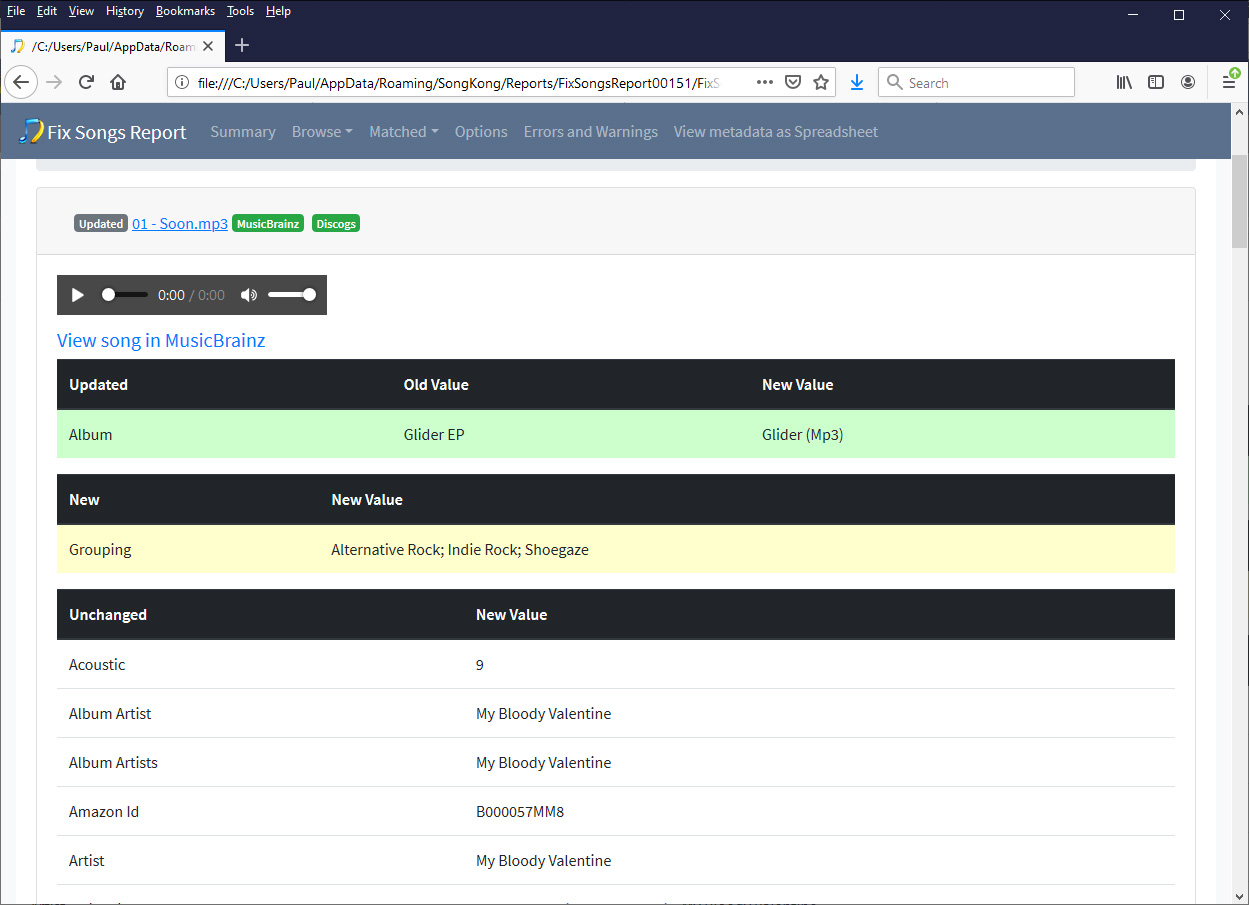Click the Glider EP old value cell
Image resolution: width=1249 pixels, height=905 pixels.
point(435,435)
